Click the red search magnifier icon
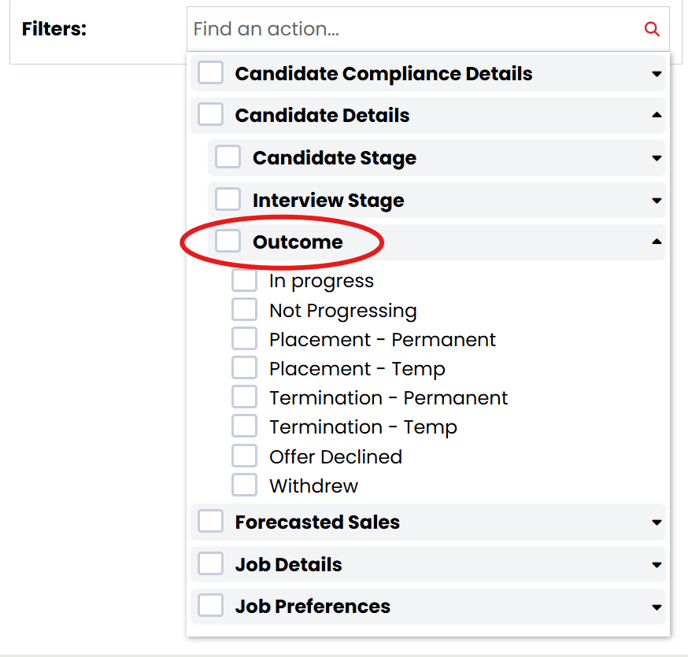The height and width of the screenshot is (657, 688). 652,29
